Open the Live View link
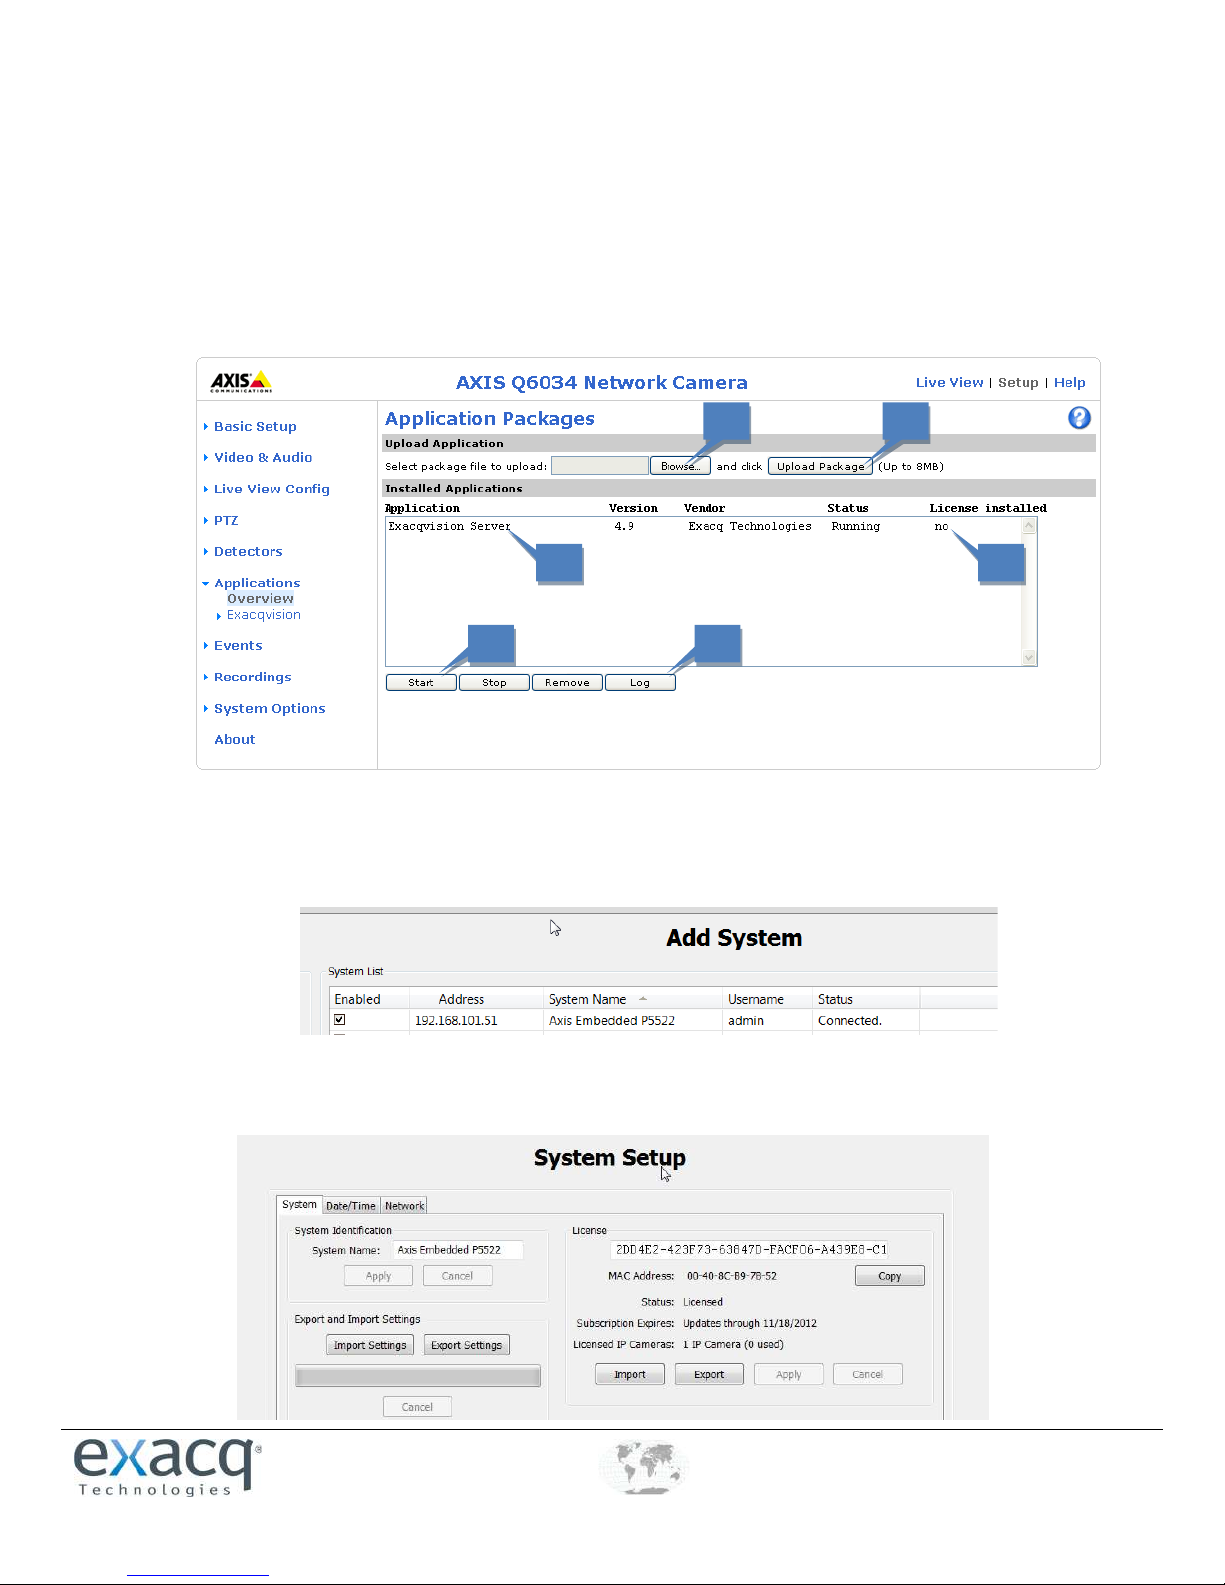Viewport: 1225px width, 1585px height. (949, 383)
